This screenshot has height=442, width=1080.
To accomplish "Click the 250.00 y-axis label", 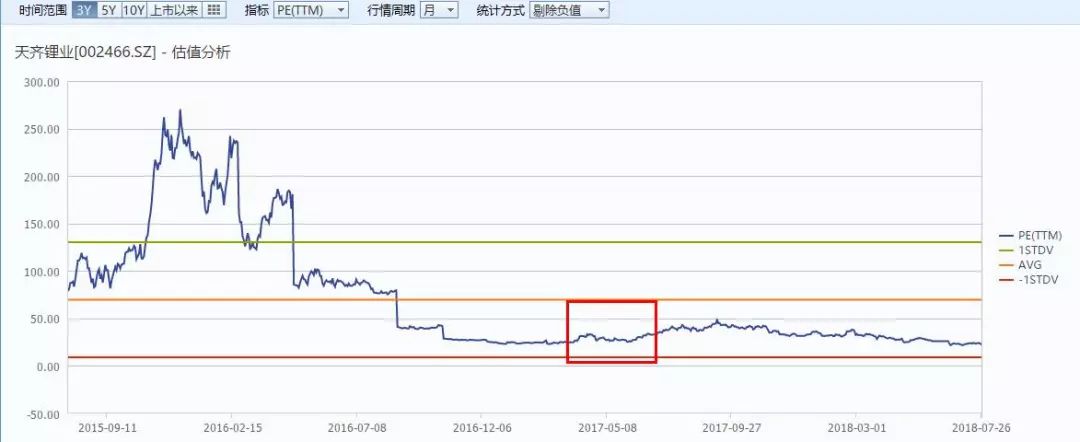I will [x=43, y=129].
